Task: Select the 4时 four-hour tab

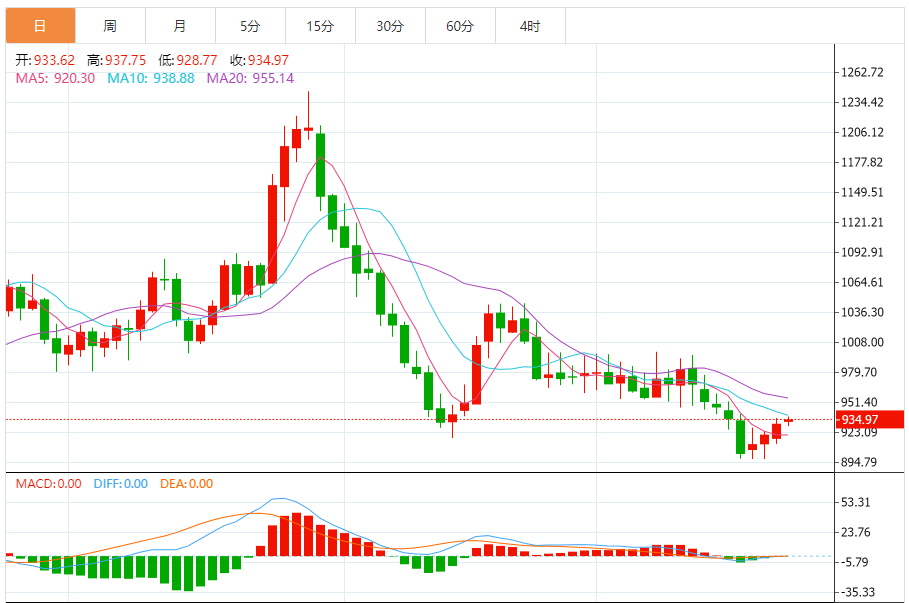Action: [x=530, y=26]
